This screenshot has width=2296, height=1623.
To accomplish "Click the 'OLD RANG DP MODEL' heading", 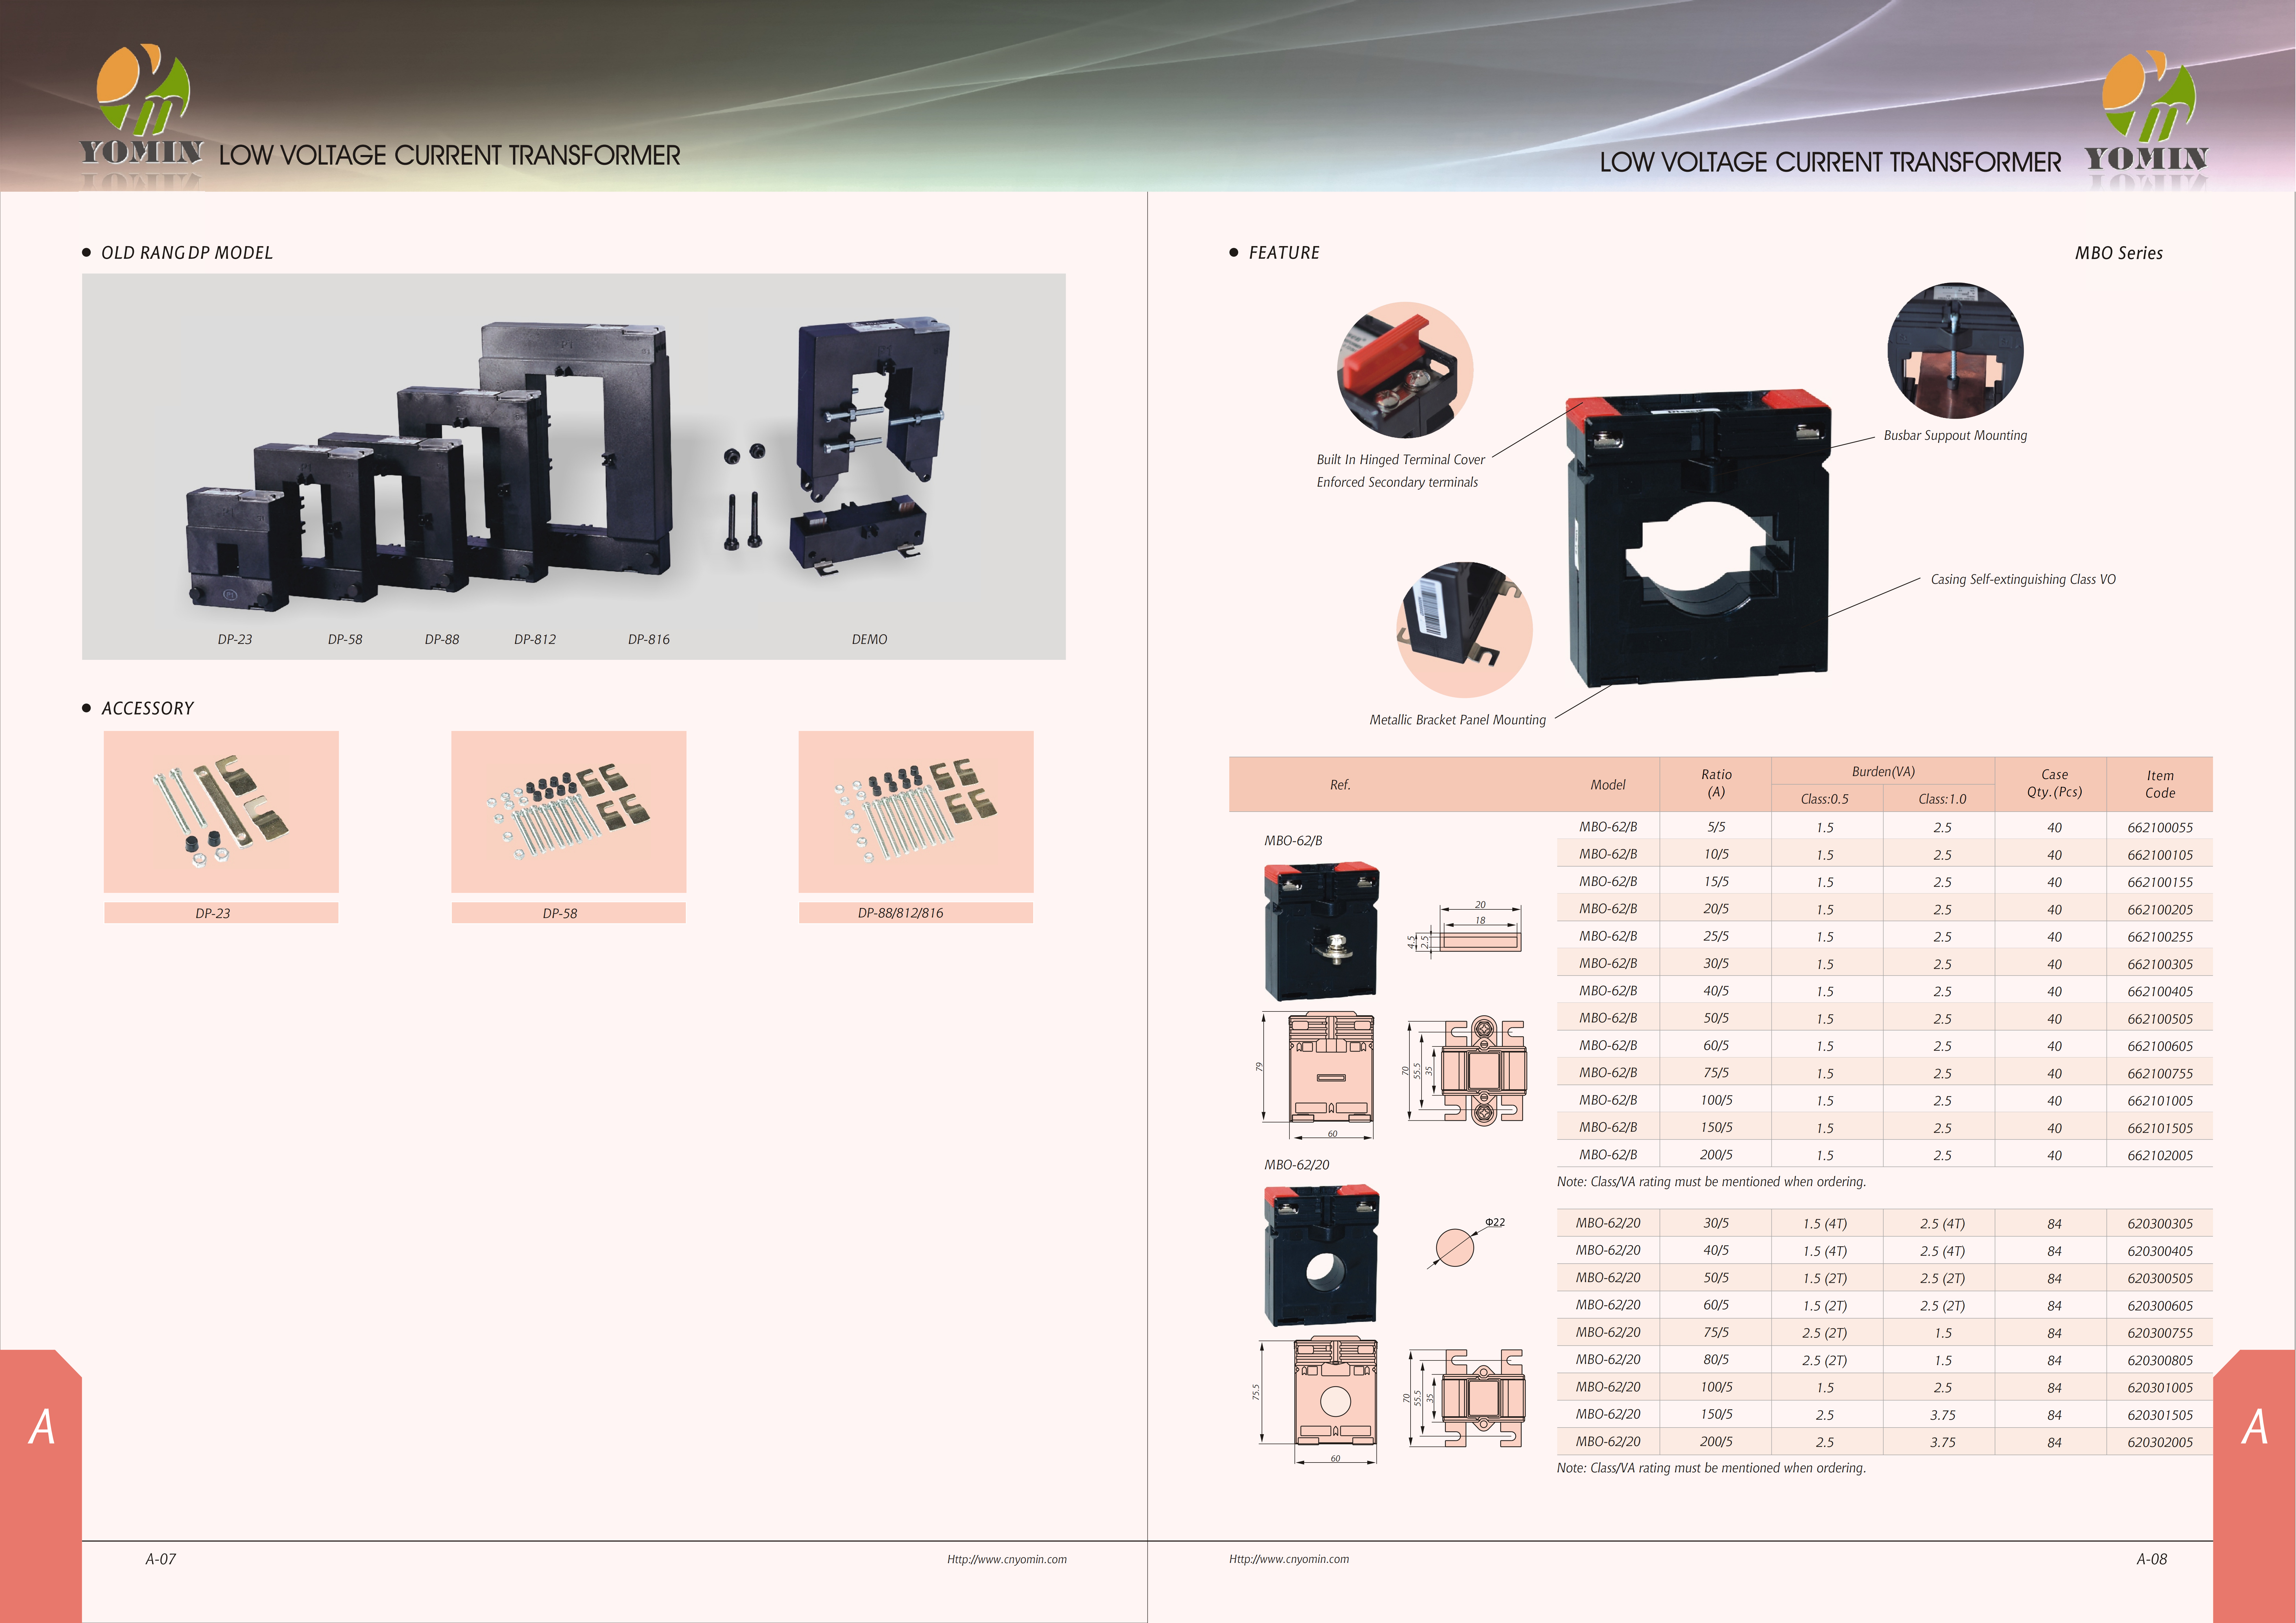I will click(x=187, y=253).
